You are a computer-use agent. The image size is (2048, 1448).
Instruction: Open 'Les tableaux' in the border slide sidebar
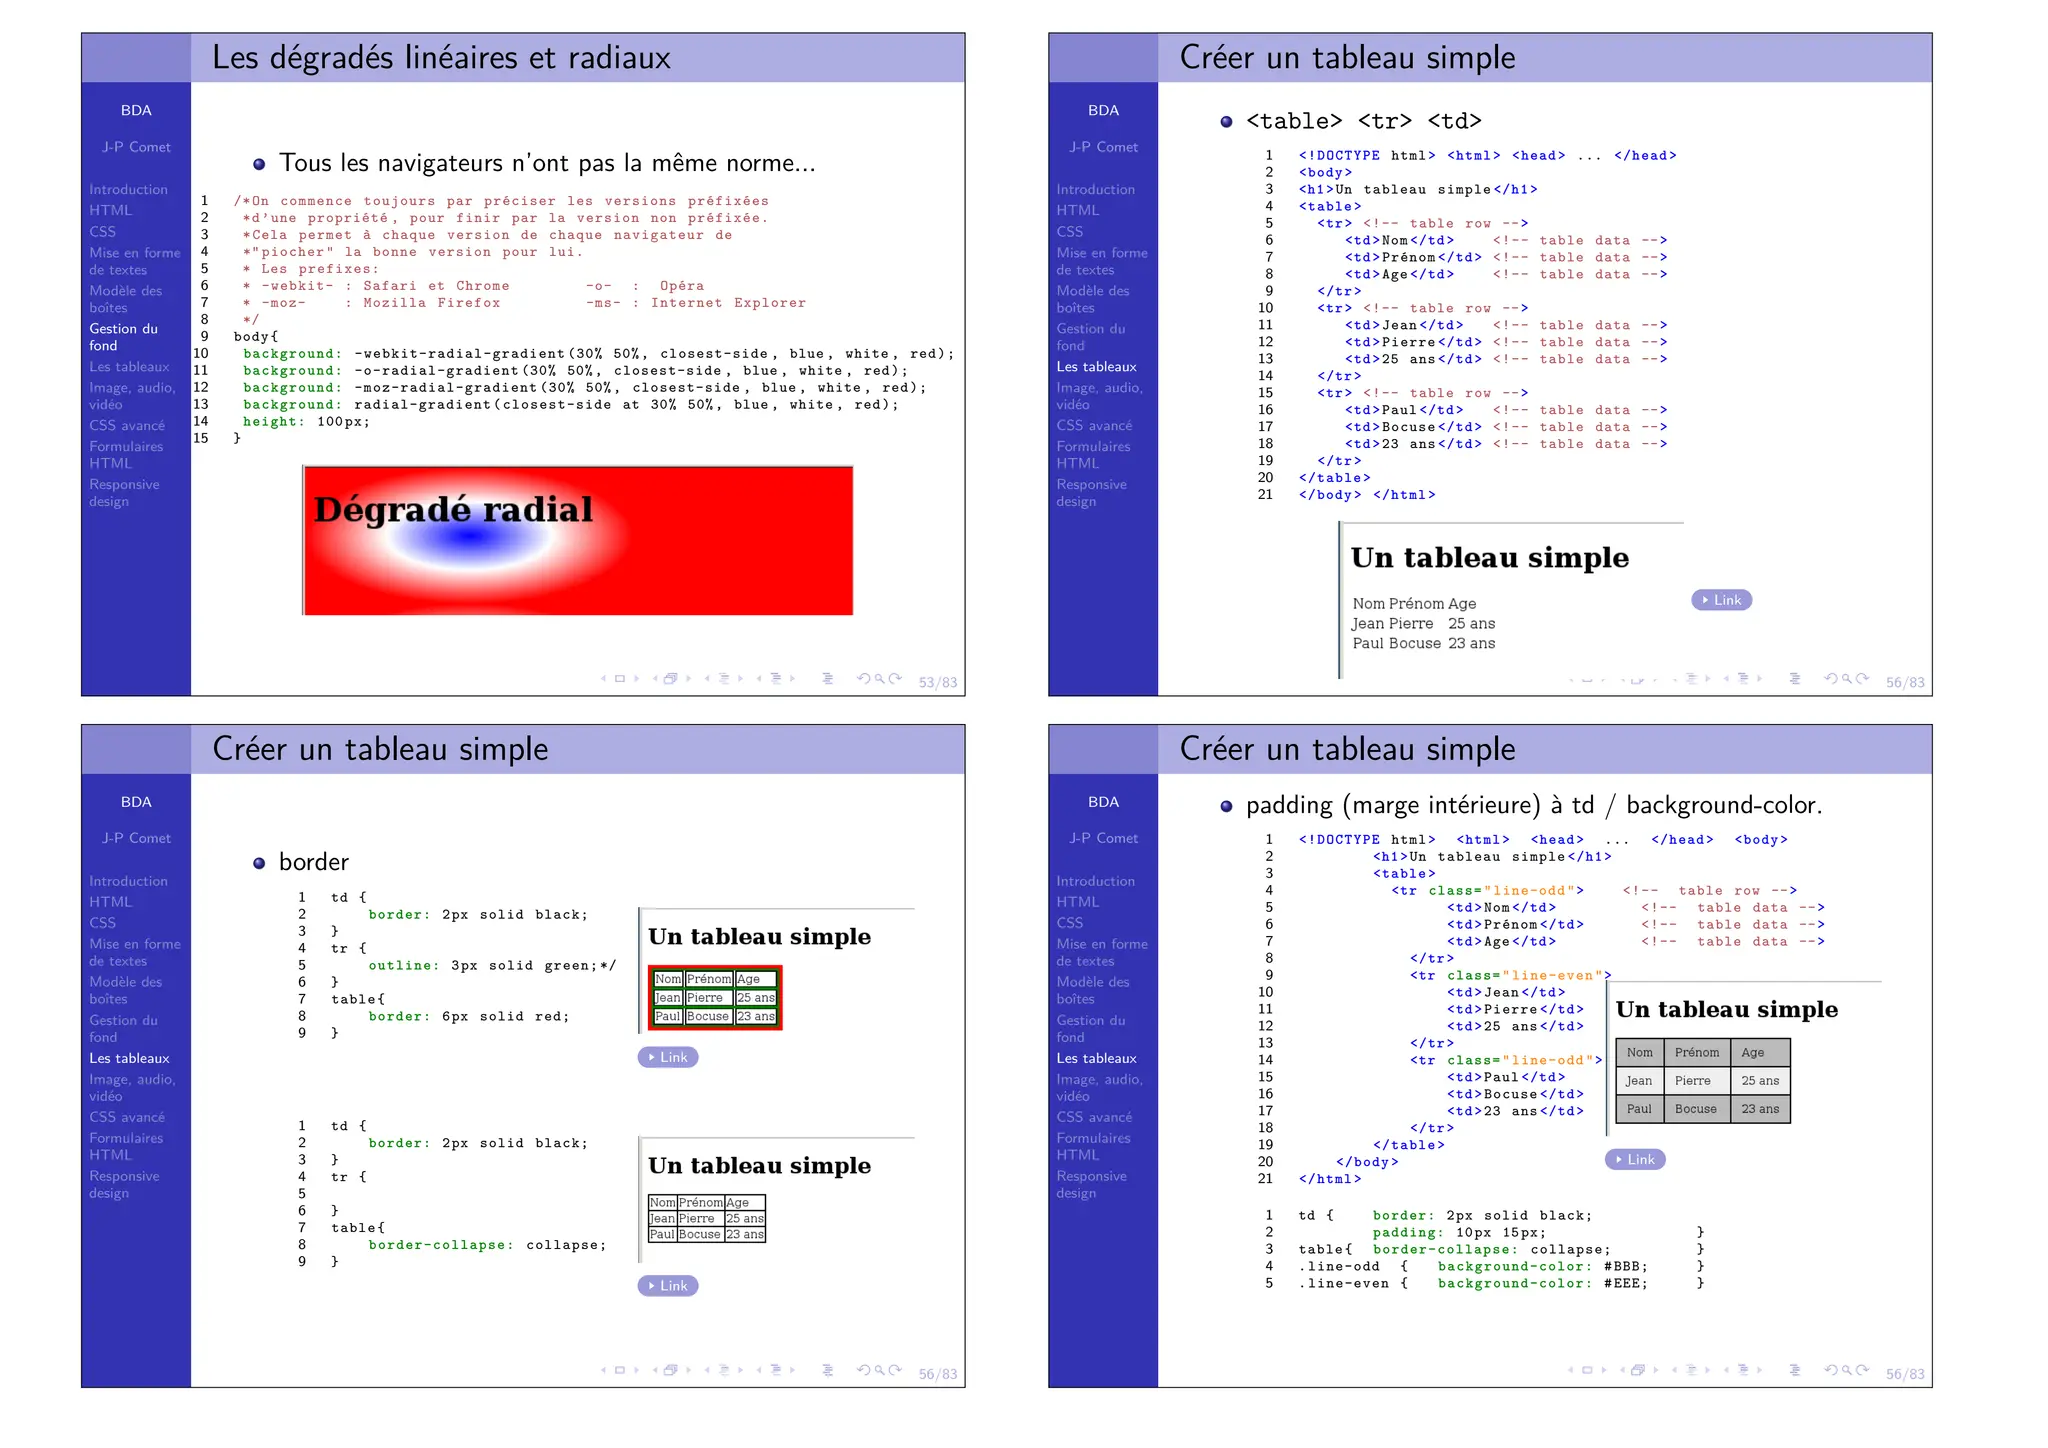(x=129, y=1058)
